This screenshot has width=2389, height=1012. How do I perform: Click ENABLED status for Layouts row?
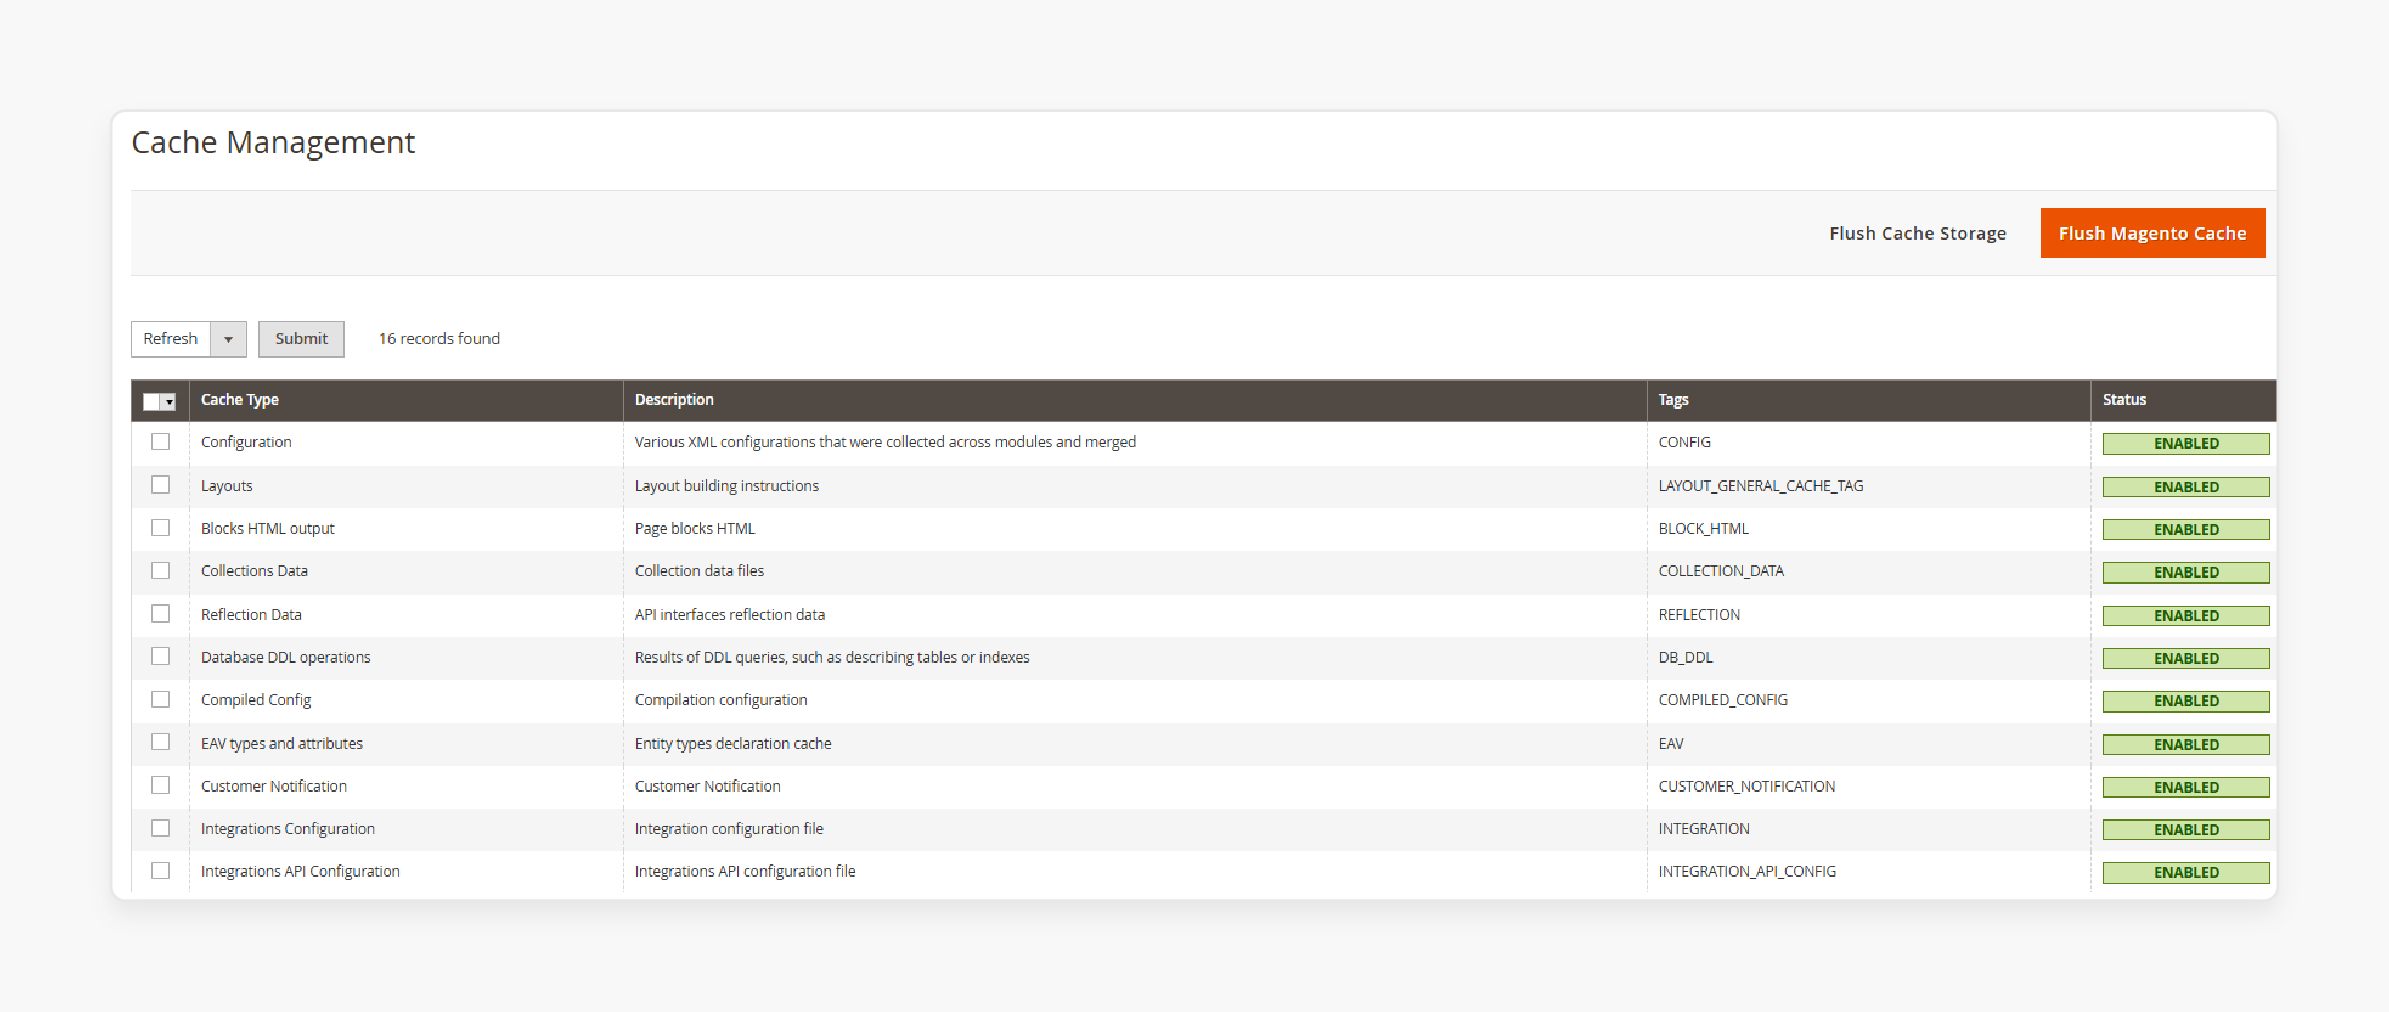click(2186, 487)
